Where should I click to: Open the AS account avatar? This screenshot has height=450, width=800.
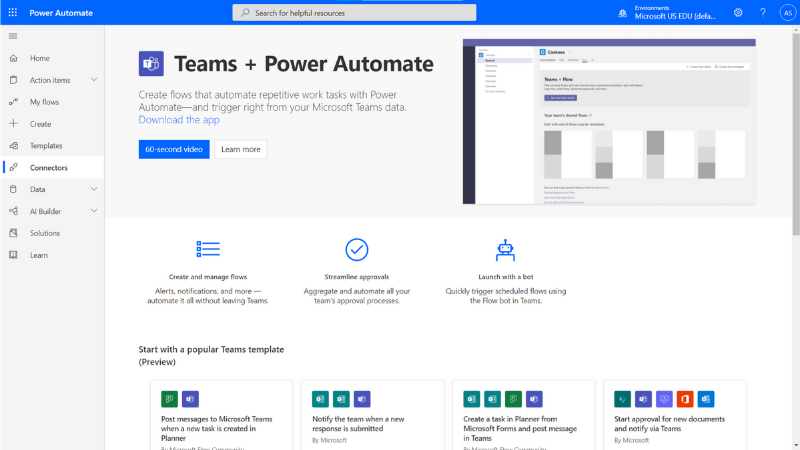tap(788, 13)
